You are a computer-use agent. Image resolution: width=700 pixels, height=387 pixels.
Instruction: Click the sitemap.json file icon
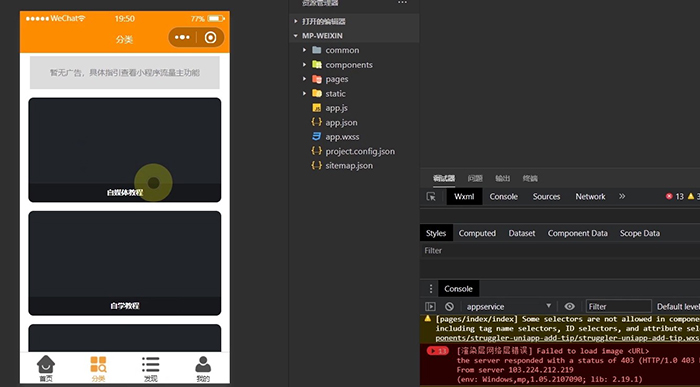(x=317, y=165)
